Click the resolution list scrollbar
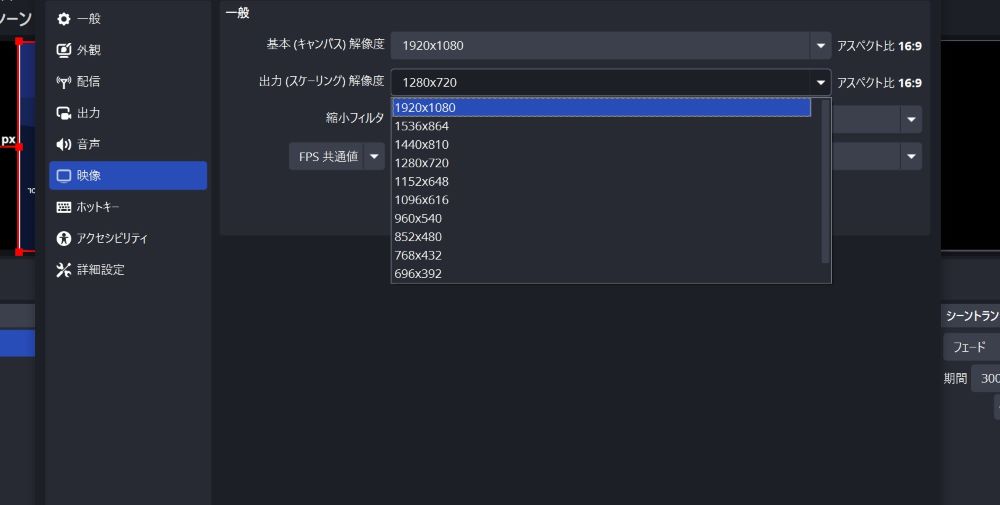The image size is (1000, 505). 825,181
